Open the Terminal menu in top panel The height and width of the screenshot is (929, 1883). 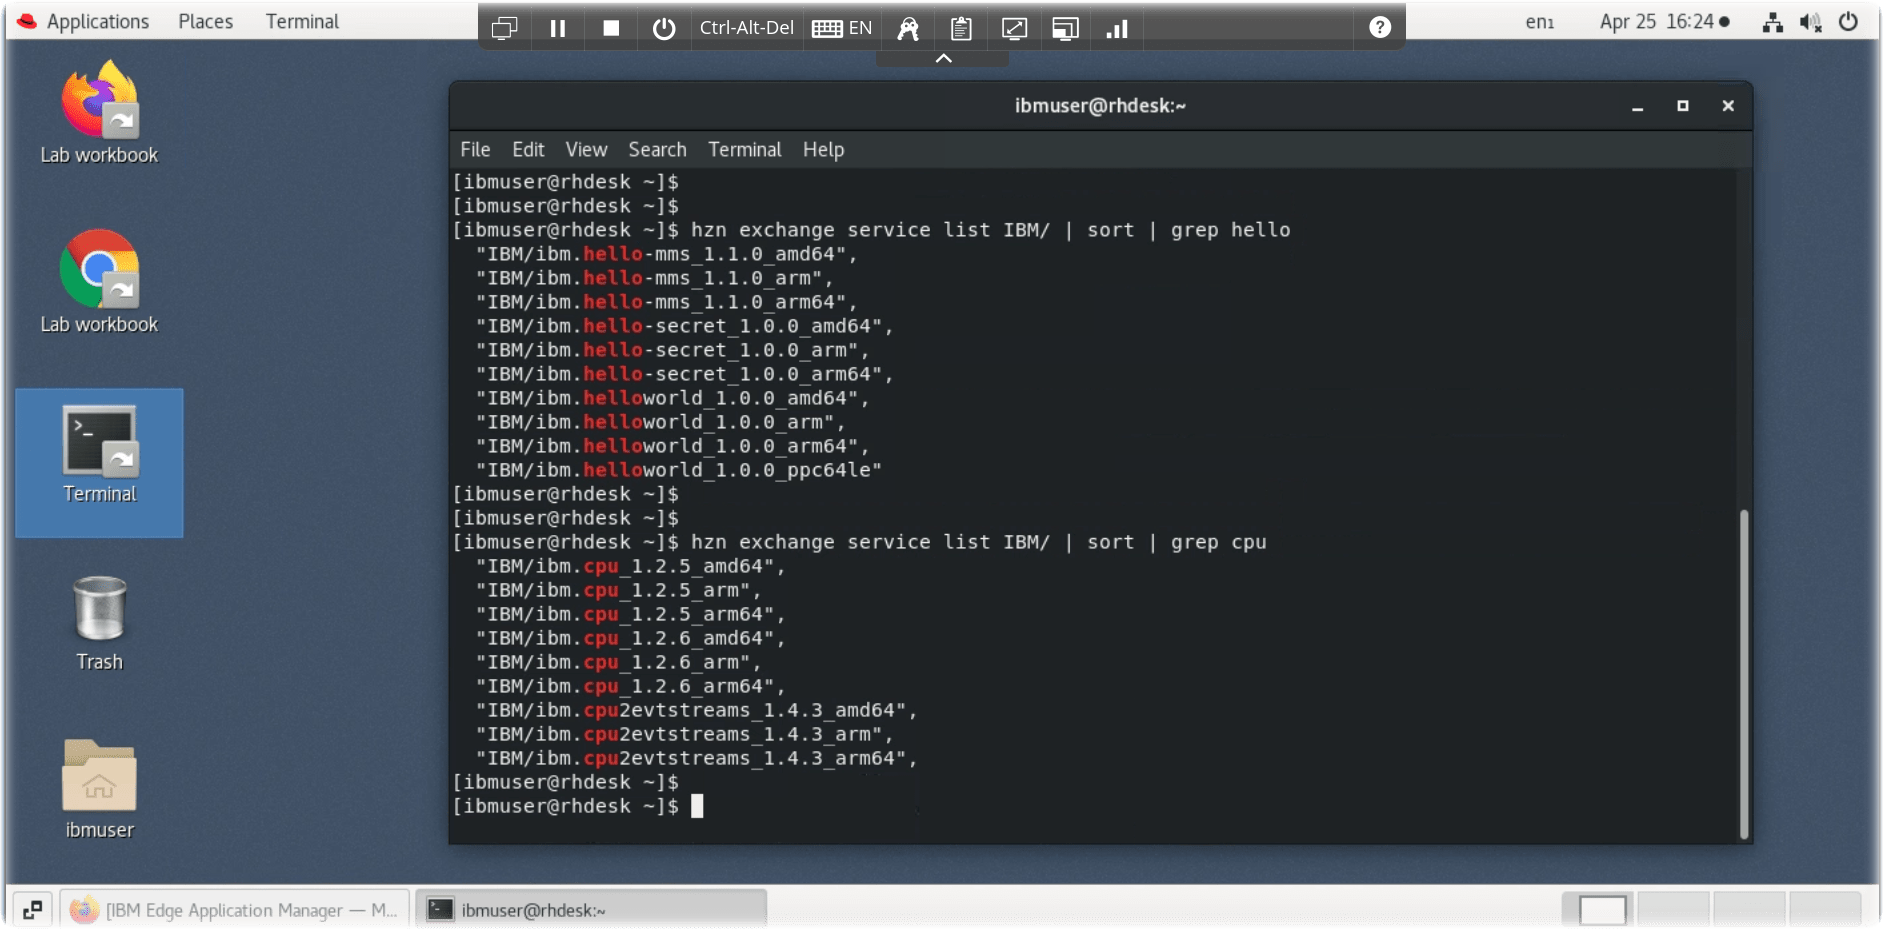[302, 21]
